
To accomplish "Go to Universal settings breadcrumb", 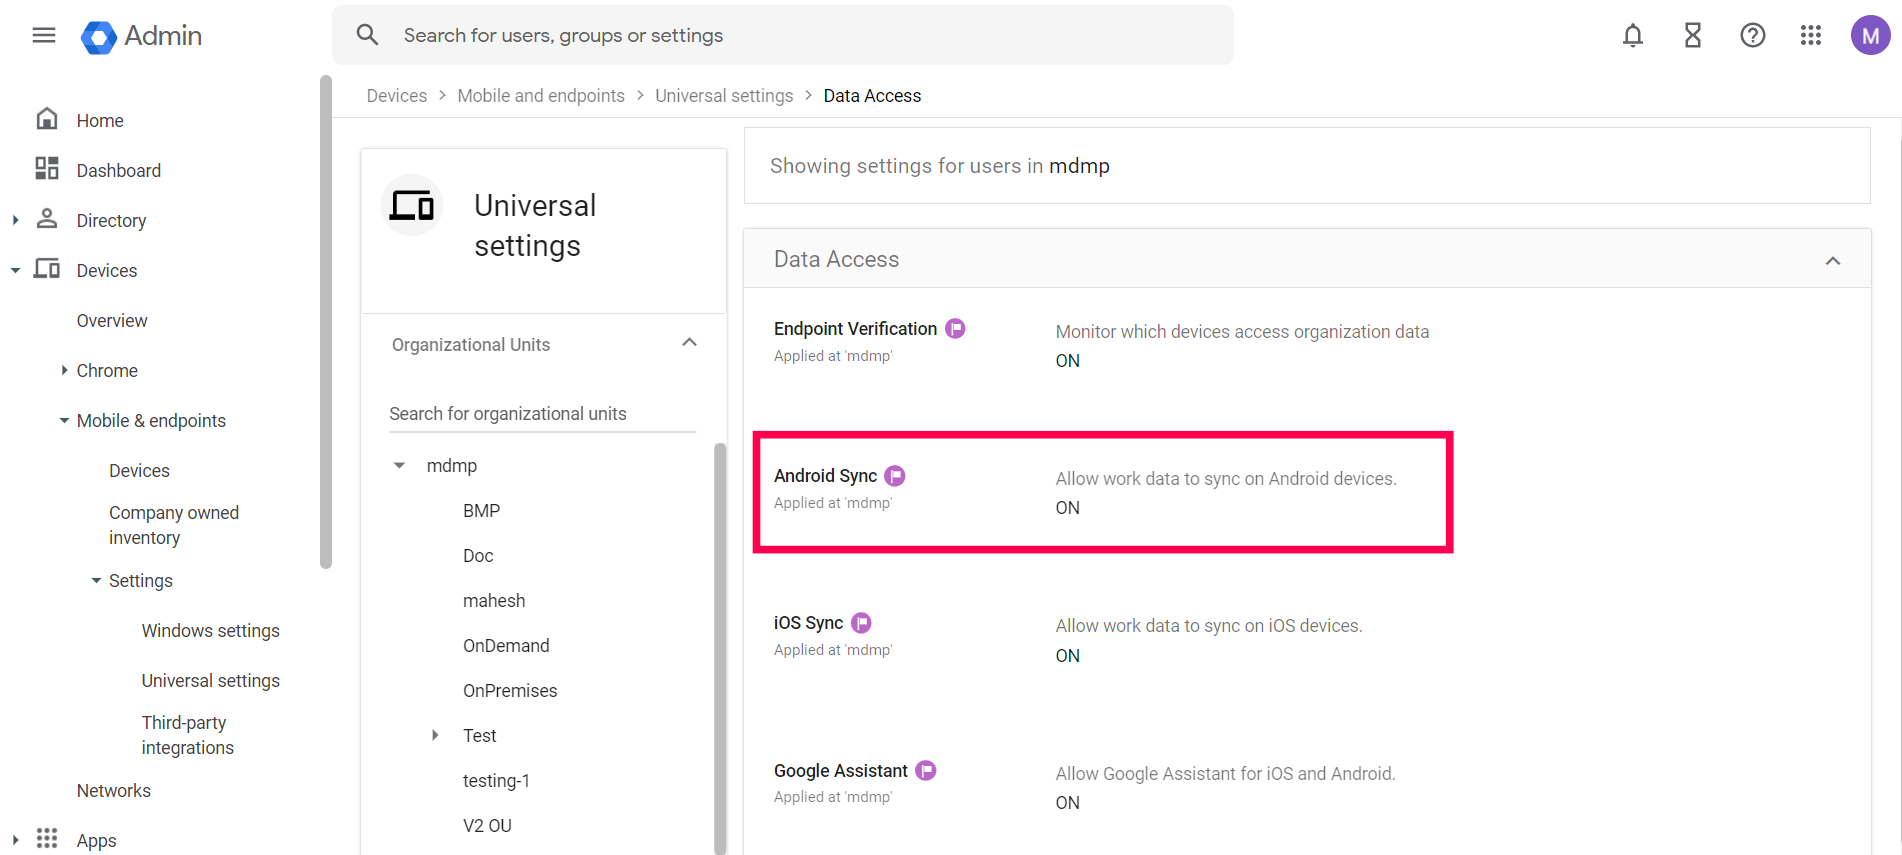I will [x=723, y=96].
